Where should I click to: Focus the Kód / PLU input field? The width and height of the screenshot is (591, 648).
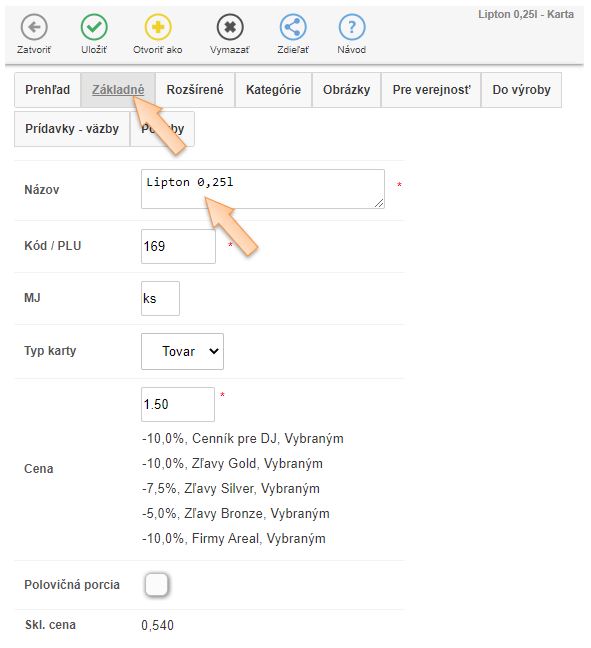tap(178, 246)
